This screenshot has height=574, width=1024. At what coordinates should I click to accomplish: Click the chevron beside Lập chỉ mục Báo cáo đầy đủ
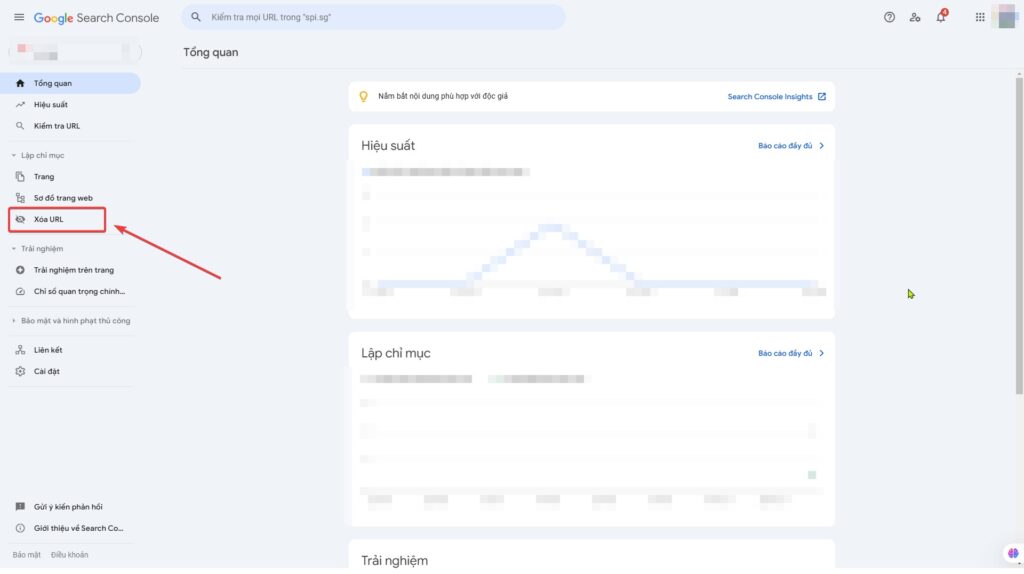(x=822, y=353)
